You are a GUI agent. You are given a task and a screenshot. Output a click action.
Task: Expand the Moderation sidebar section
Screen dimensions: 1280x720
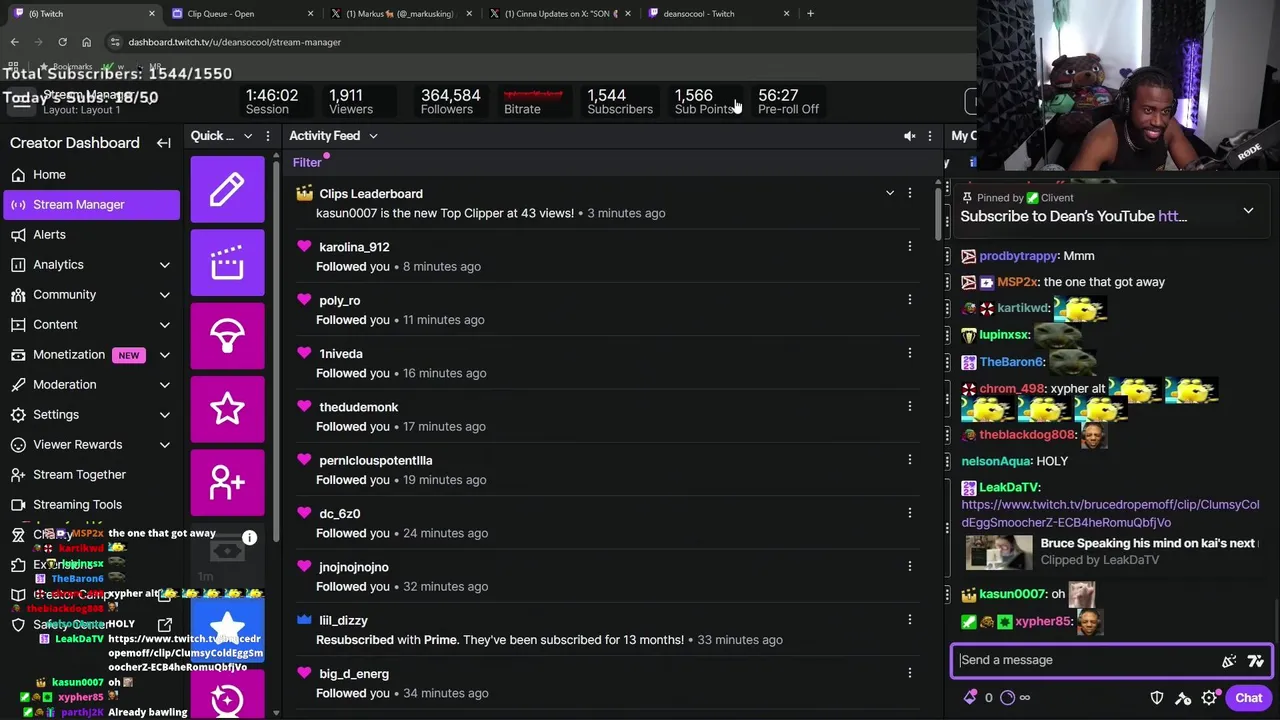(164, 385)
